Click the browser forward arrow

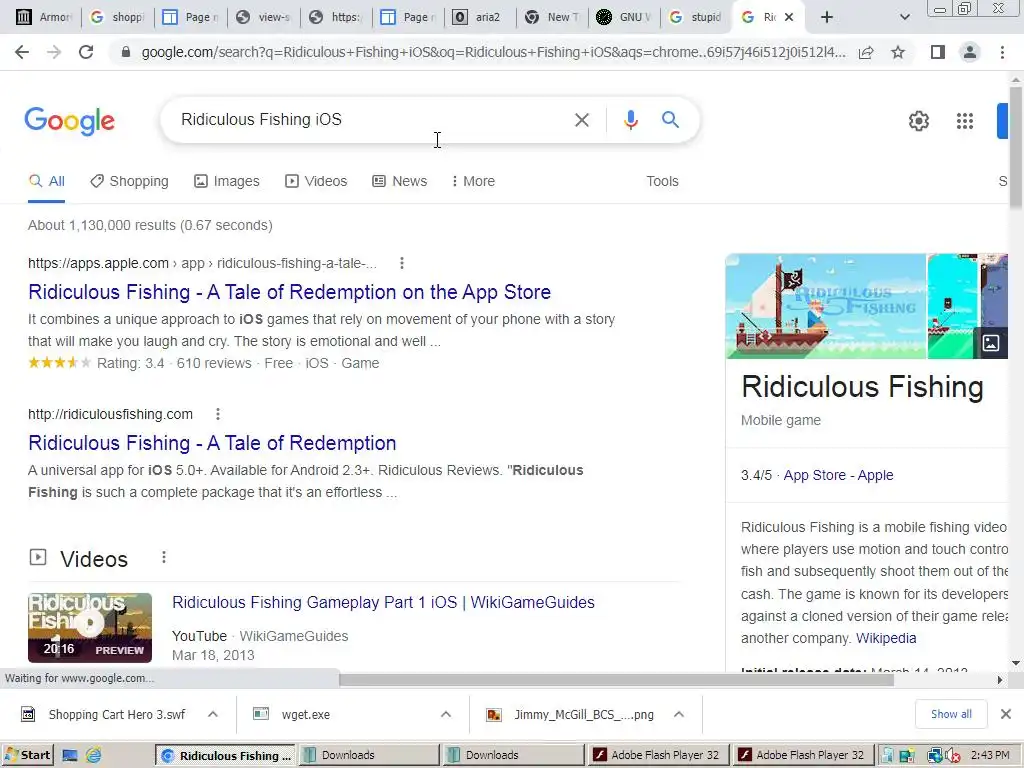point(54,52)
